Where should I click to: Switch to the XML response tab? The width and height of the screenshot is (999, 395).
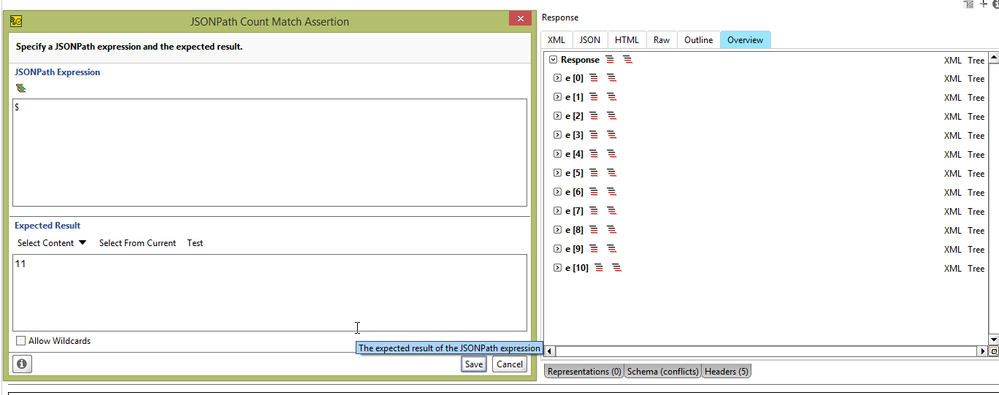556,40
